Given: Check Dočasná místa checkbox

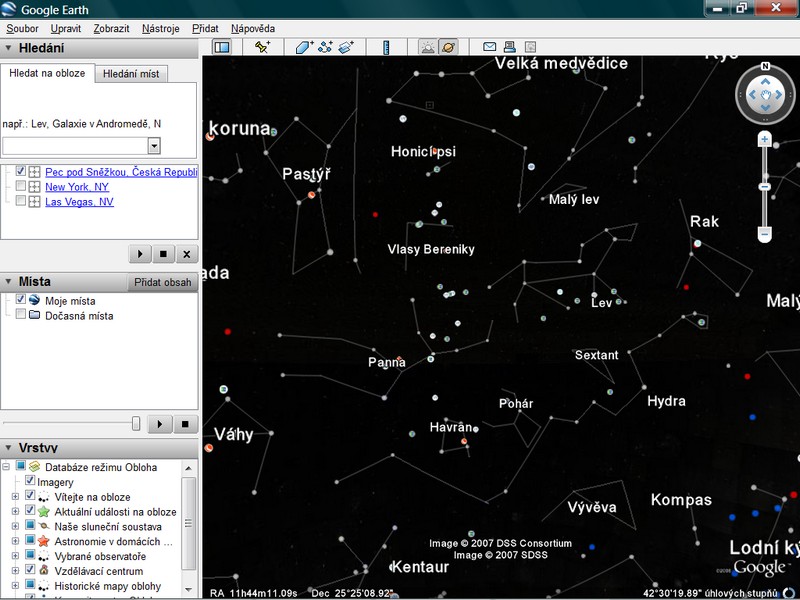Looking at the screenshot, I should pos(20,314).
